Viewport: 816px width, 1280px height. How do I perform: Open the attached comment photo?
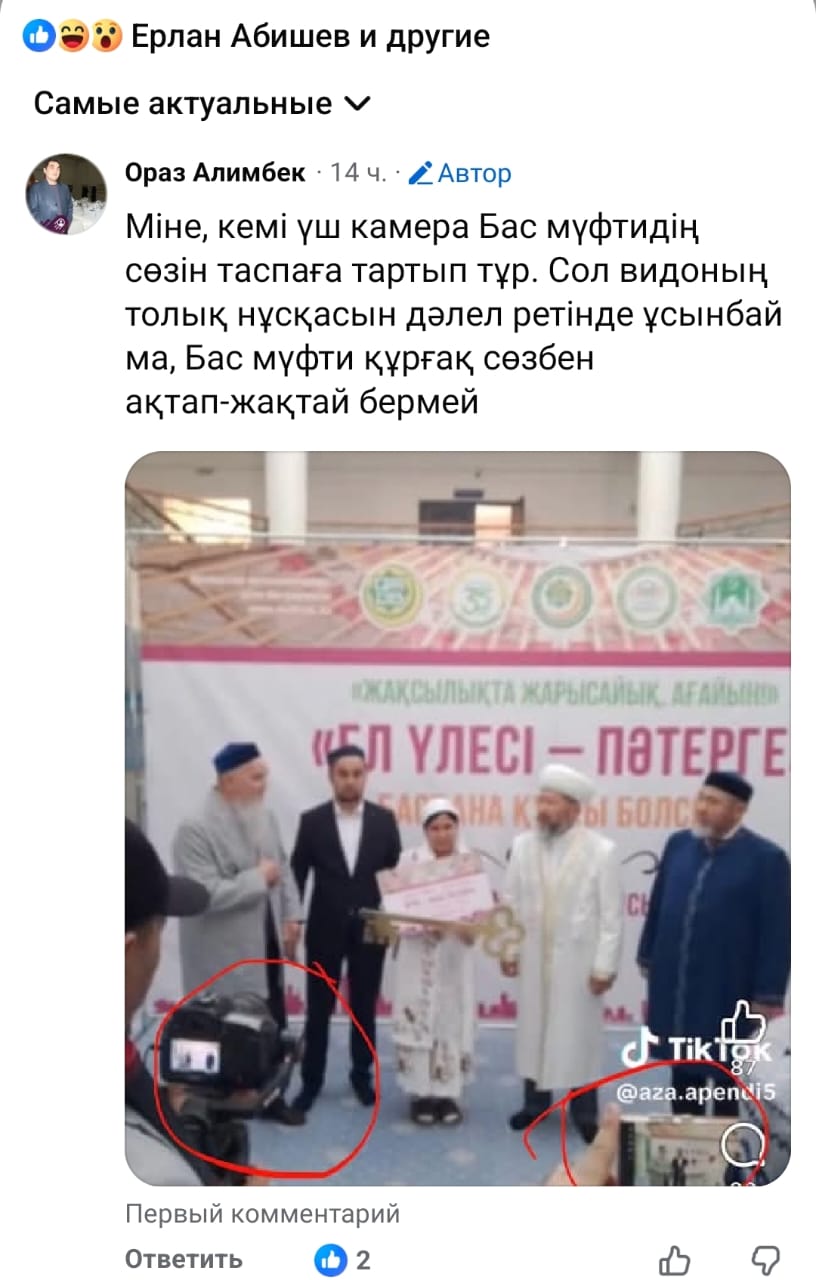457,819
